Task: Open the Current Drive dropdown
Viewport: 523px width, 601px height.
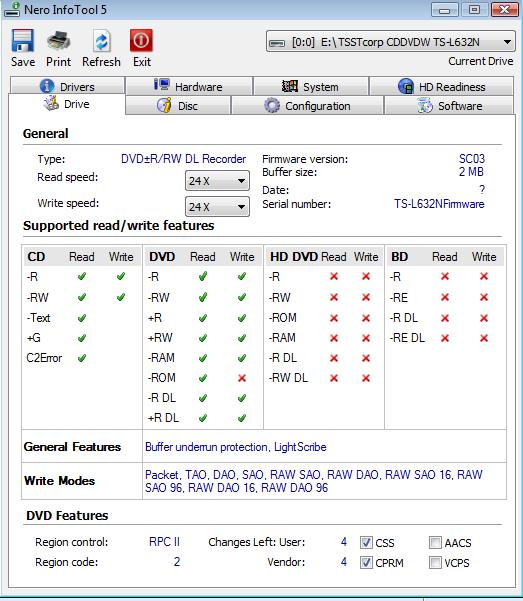Action: [x=390, y=41]
